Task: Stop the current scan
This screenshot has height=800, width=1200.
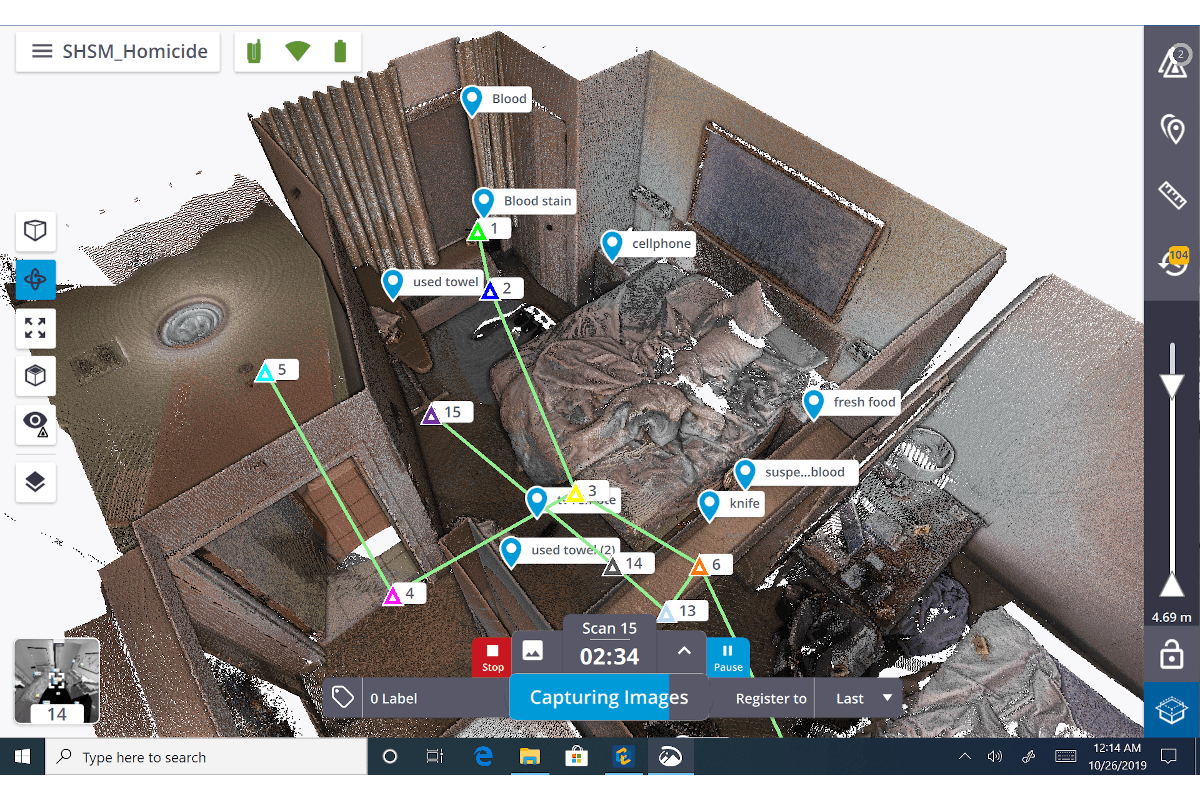Action: [492, 656]
